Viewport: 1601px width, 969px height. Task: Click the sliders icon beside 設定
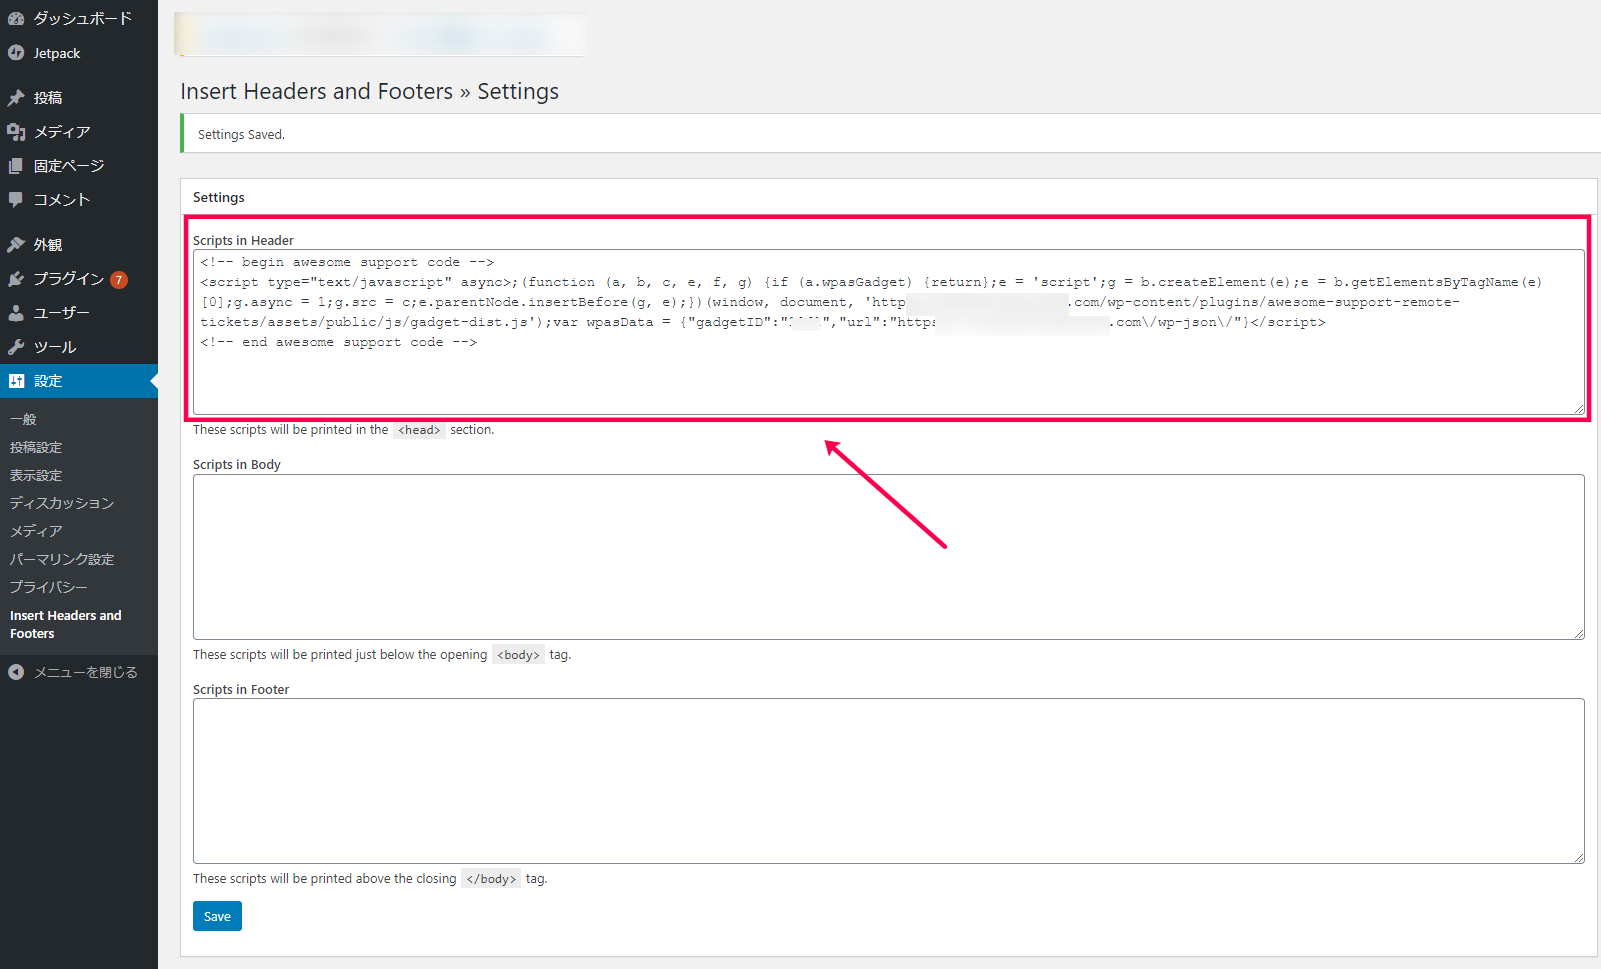pos(16,381)
